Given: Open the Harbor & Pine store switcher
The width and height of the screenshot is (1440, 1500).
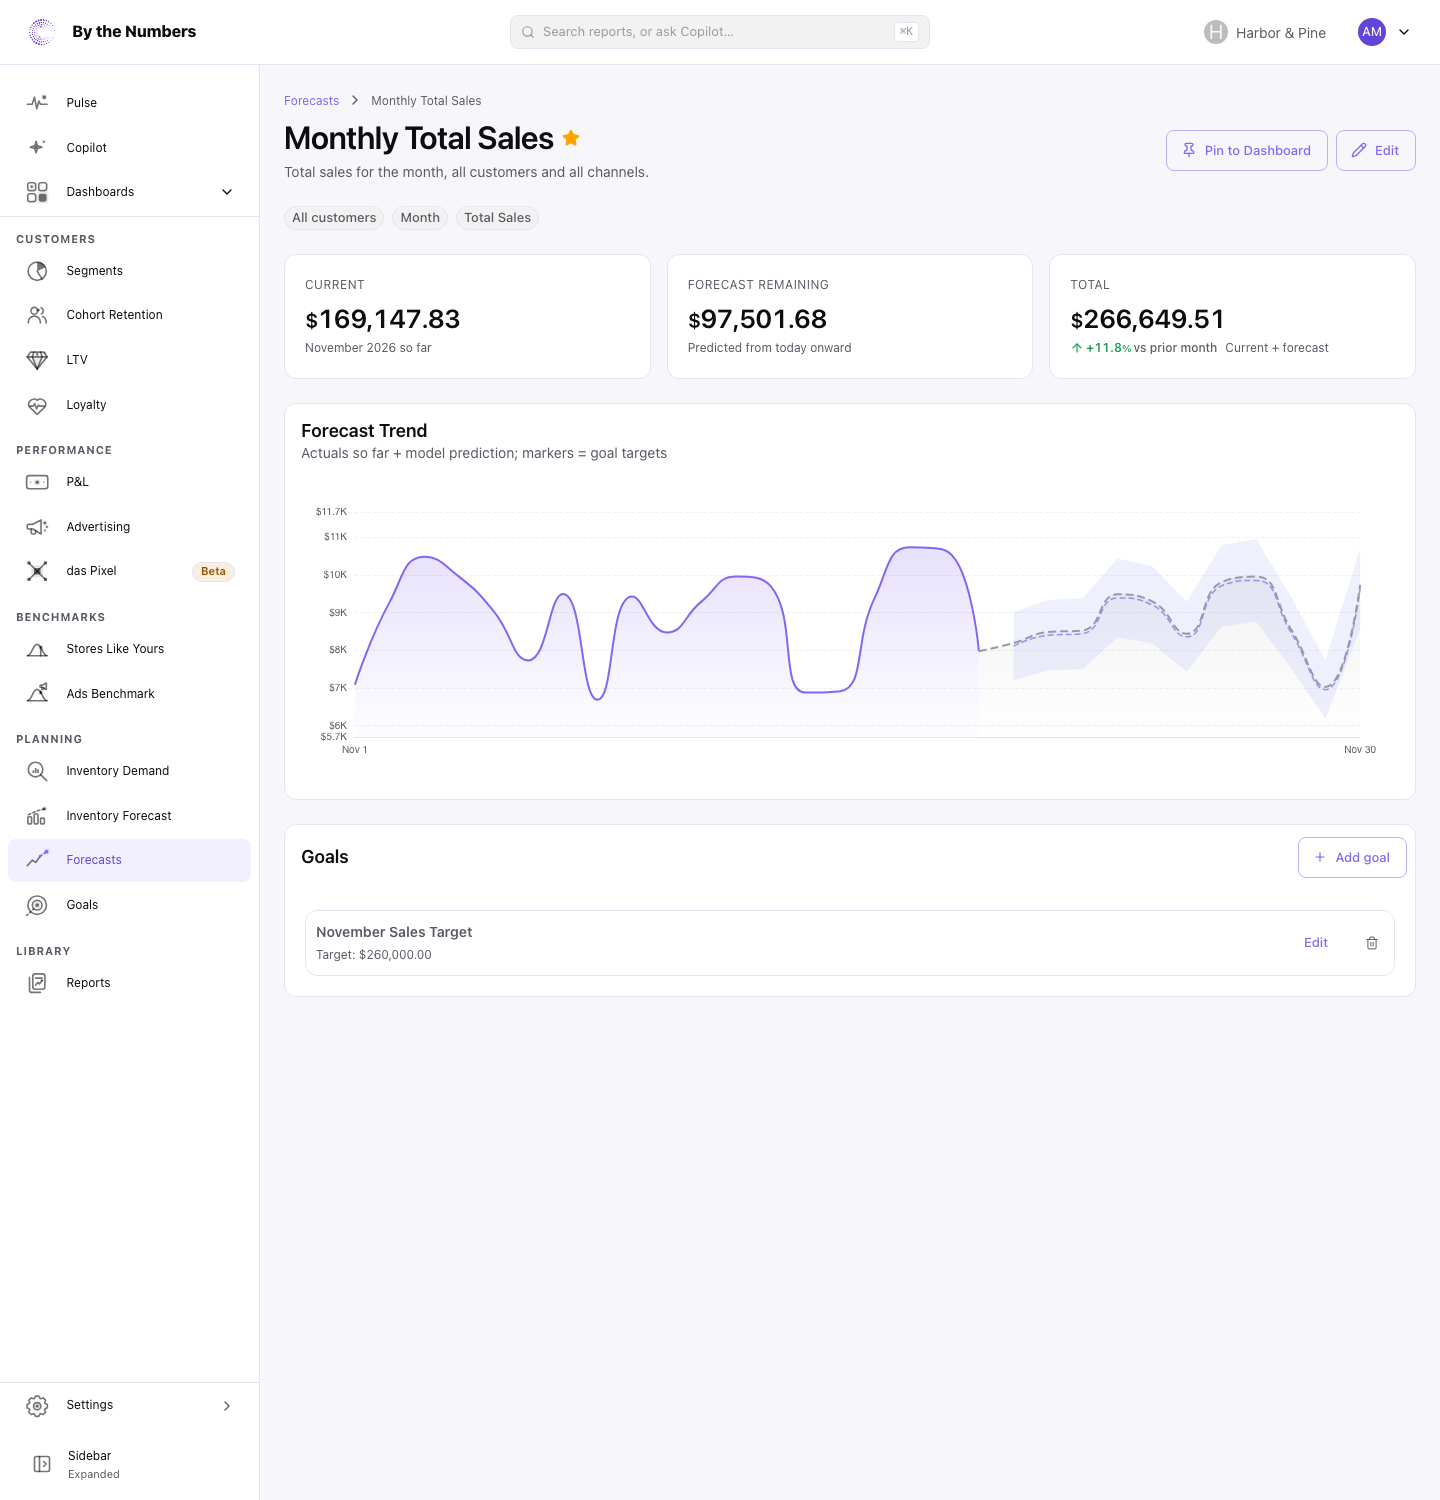Looking at the screenshot, I should click(1265, 32).
